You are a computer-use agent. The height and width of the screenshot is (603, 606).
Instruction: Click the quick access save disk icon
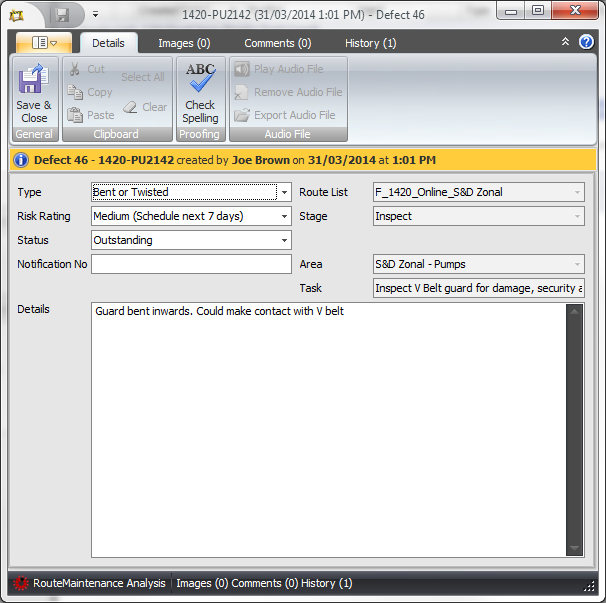(x=62, y=15)
